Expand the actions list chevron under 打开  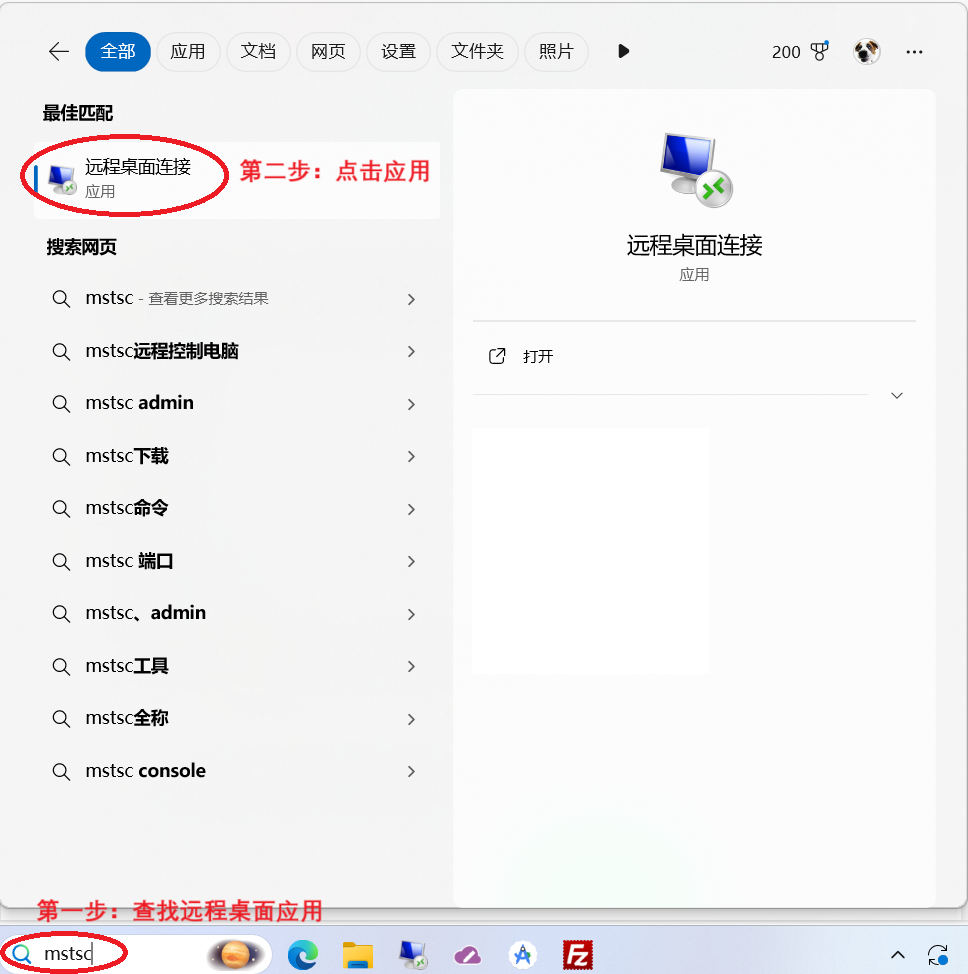(897, 396)
